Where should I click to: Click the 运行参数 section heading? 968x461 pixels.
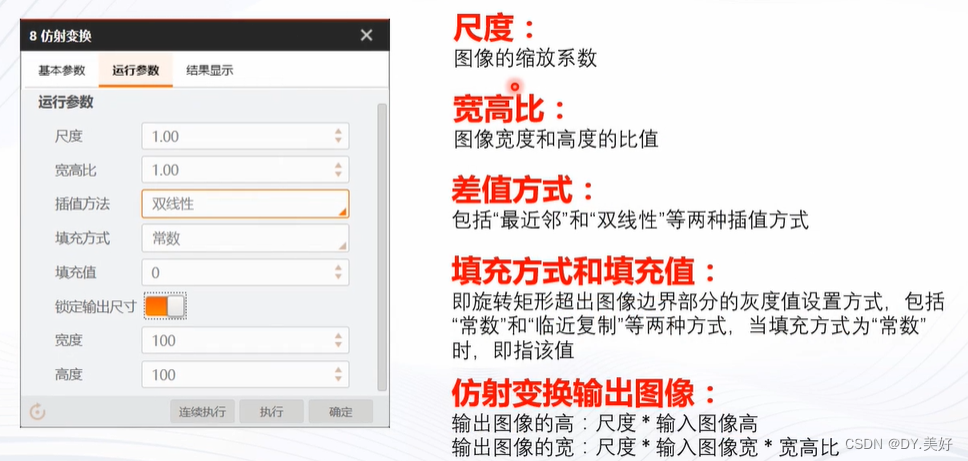pos(65,102)
